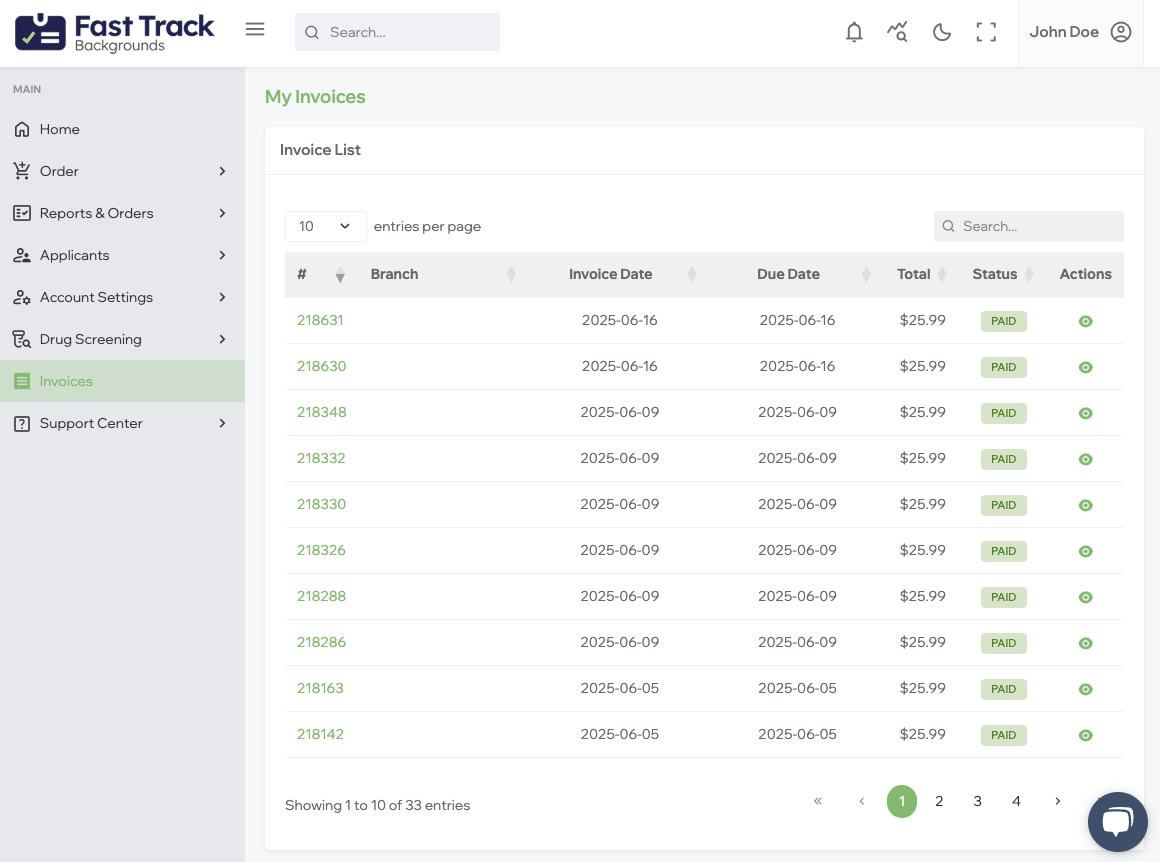1160x862 pixels.
Task: Expand the Order sidebar menu
Action: coord(122,171)
